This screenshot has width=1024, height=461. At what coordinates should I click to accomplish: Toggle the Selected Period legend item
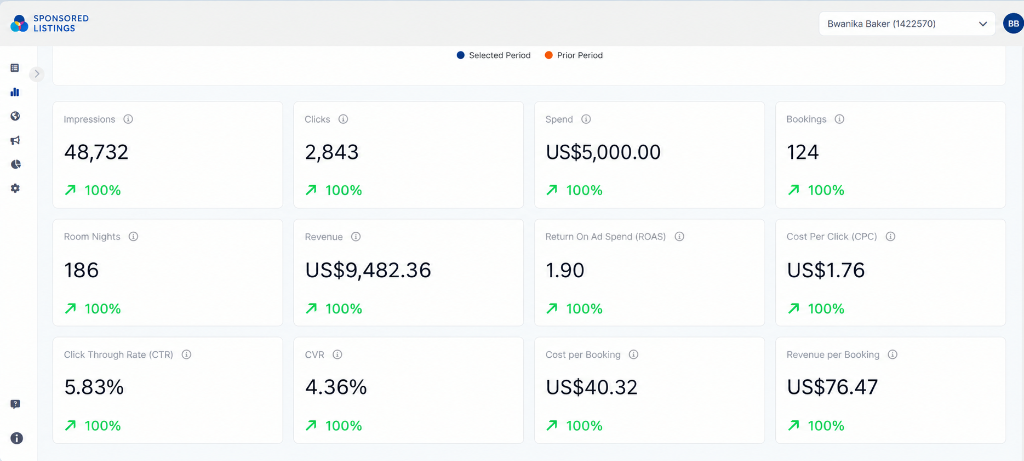(494, 56)
